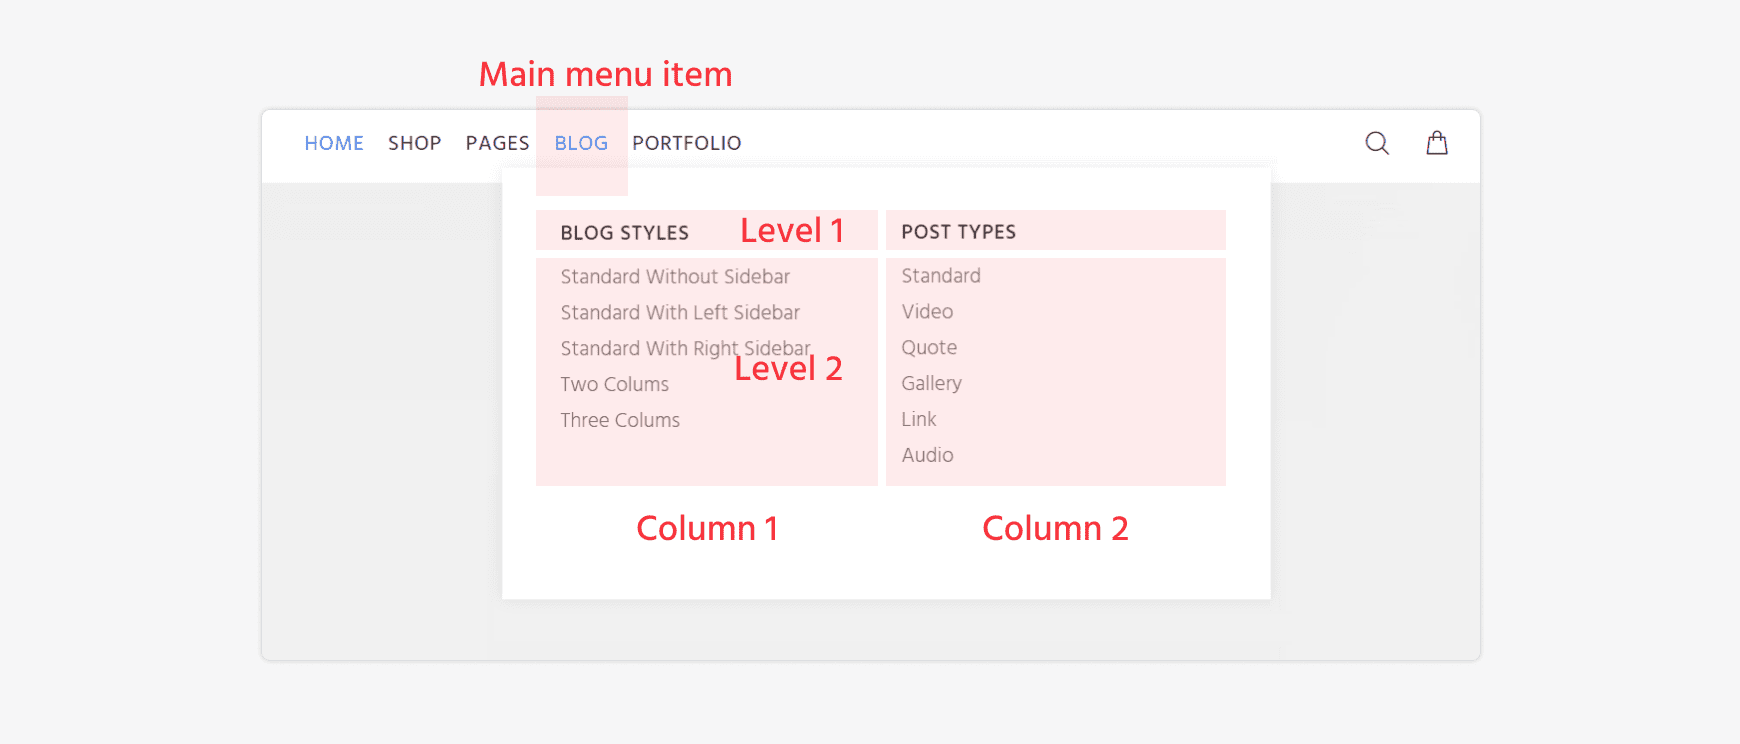Select the Audio post type
Screen dimensions: 1740x744
[927, 455]
